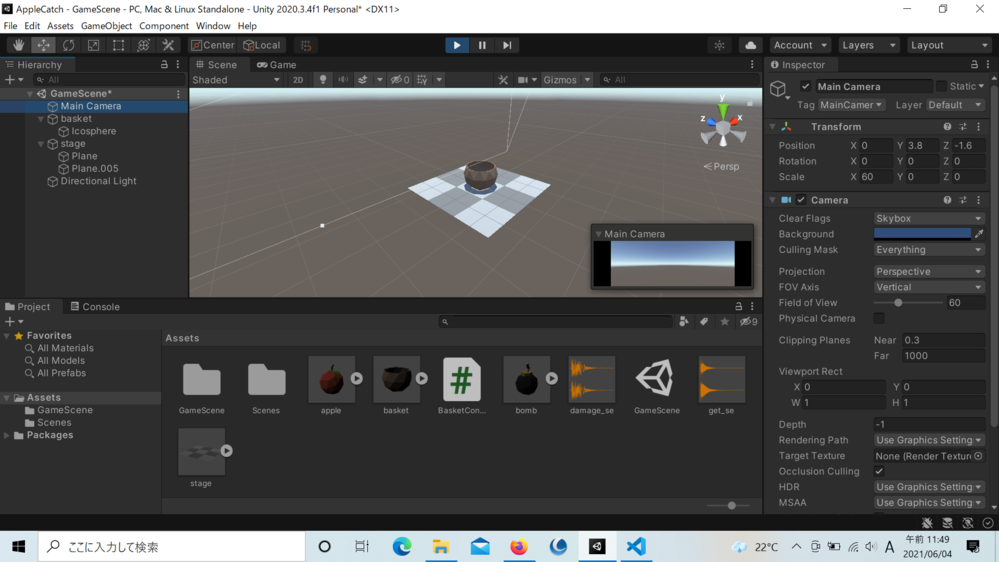Open Unity Collaborate cloud icon
Screen dimensions: 999x562
point(751,45)
